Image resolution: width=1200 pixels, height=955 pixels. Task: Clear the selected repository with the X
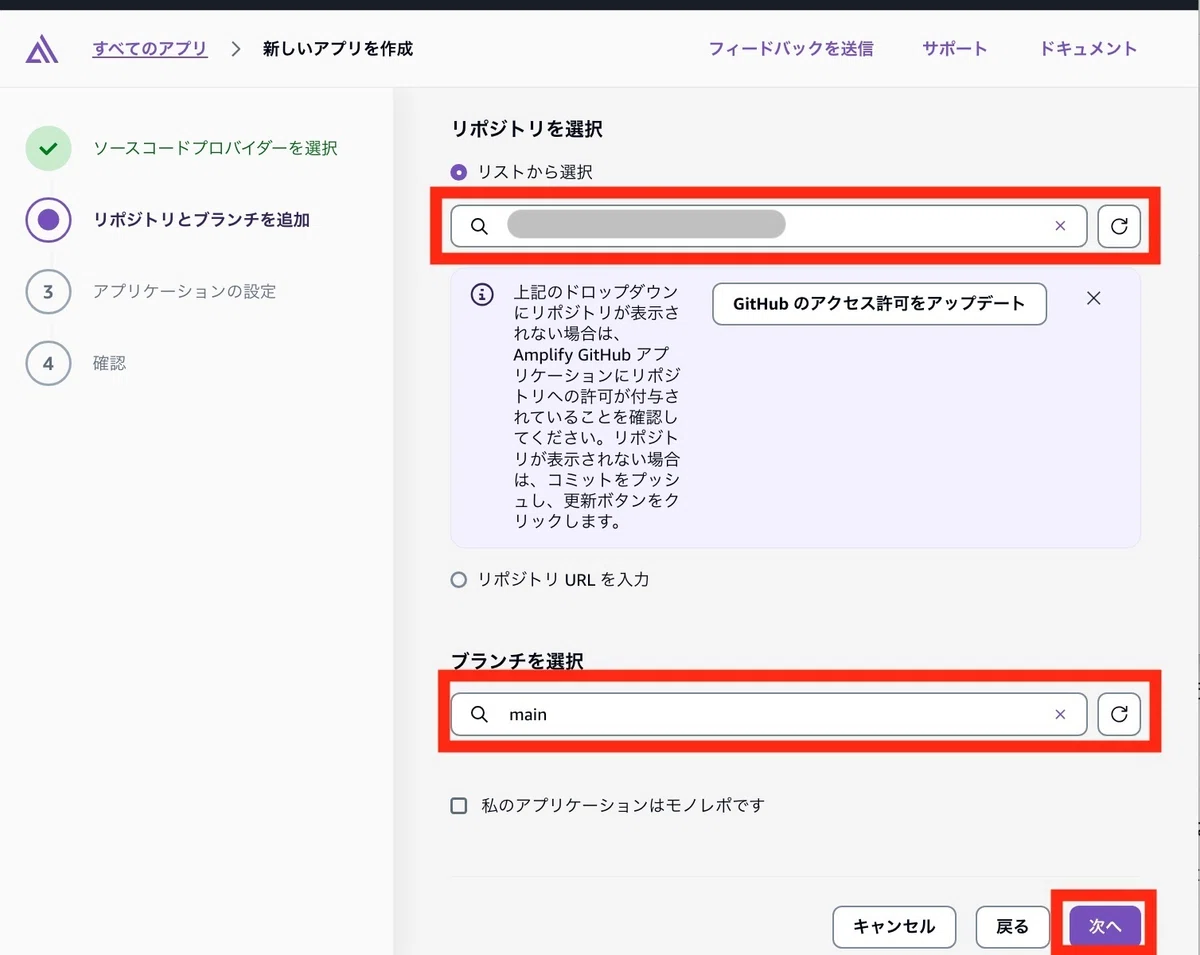[1060, 227]
